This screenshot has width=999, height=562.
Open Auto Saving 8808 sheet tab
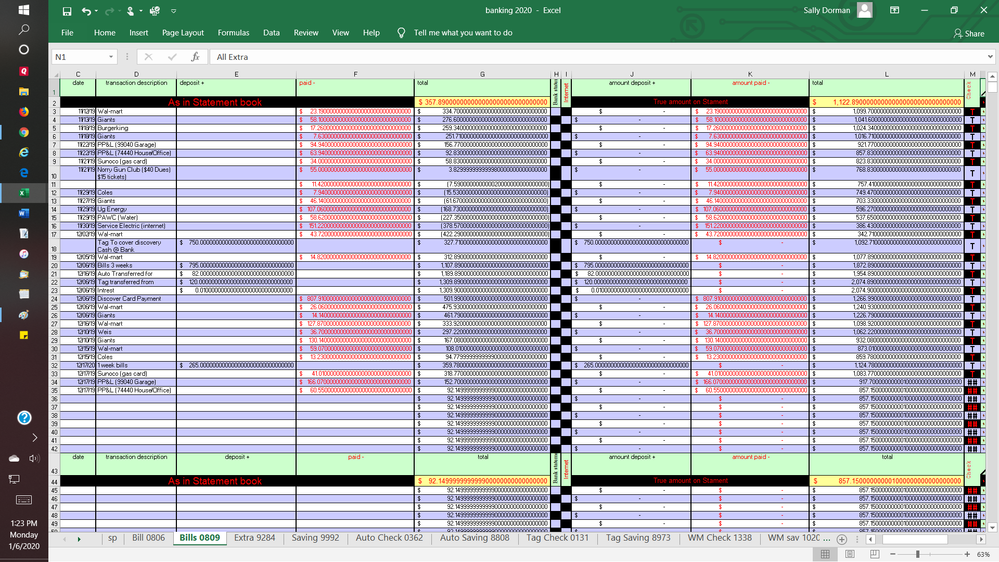[x=475, y=538]
